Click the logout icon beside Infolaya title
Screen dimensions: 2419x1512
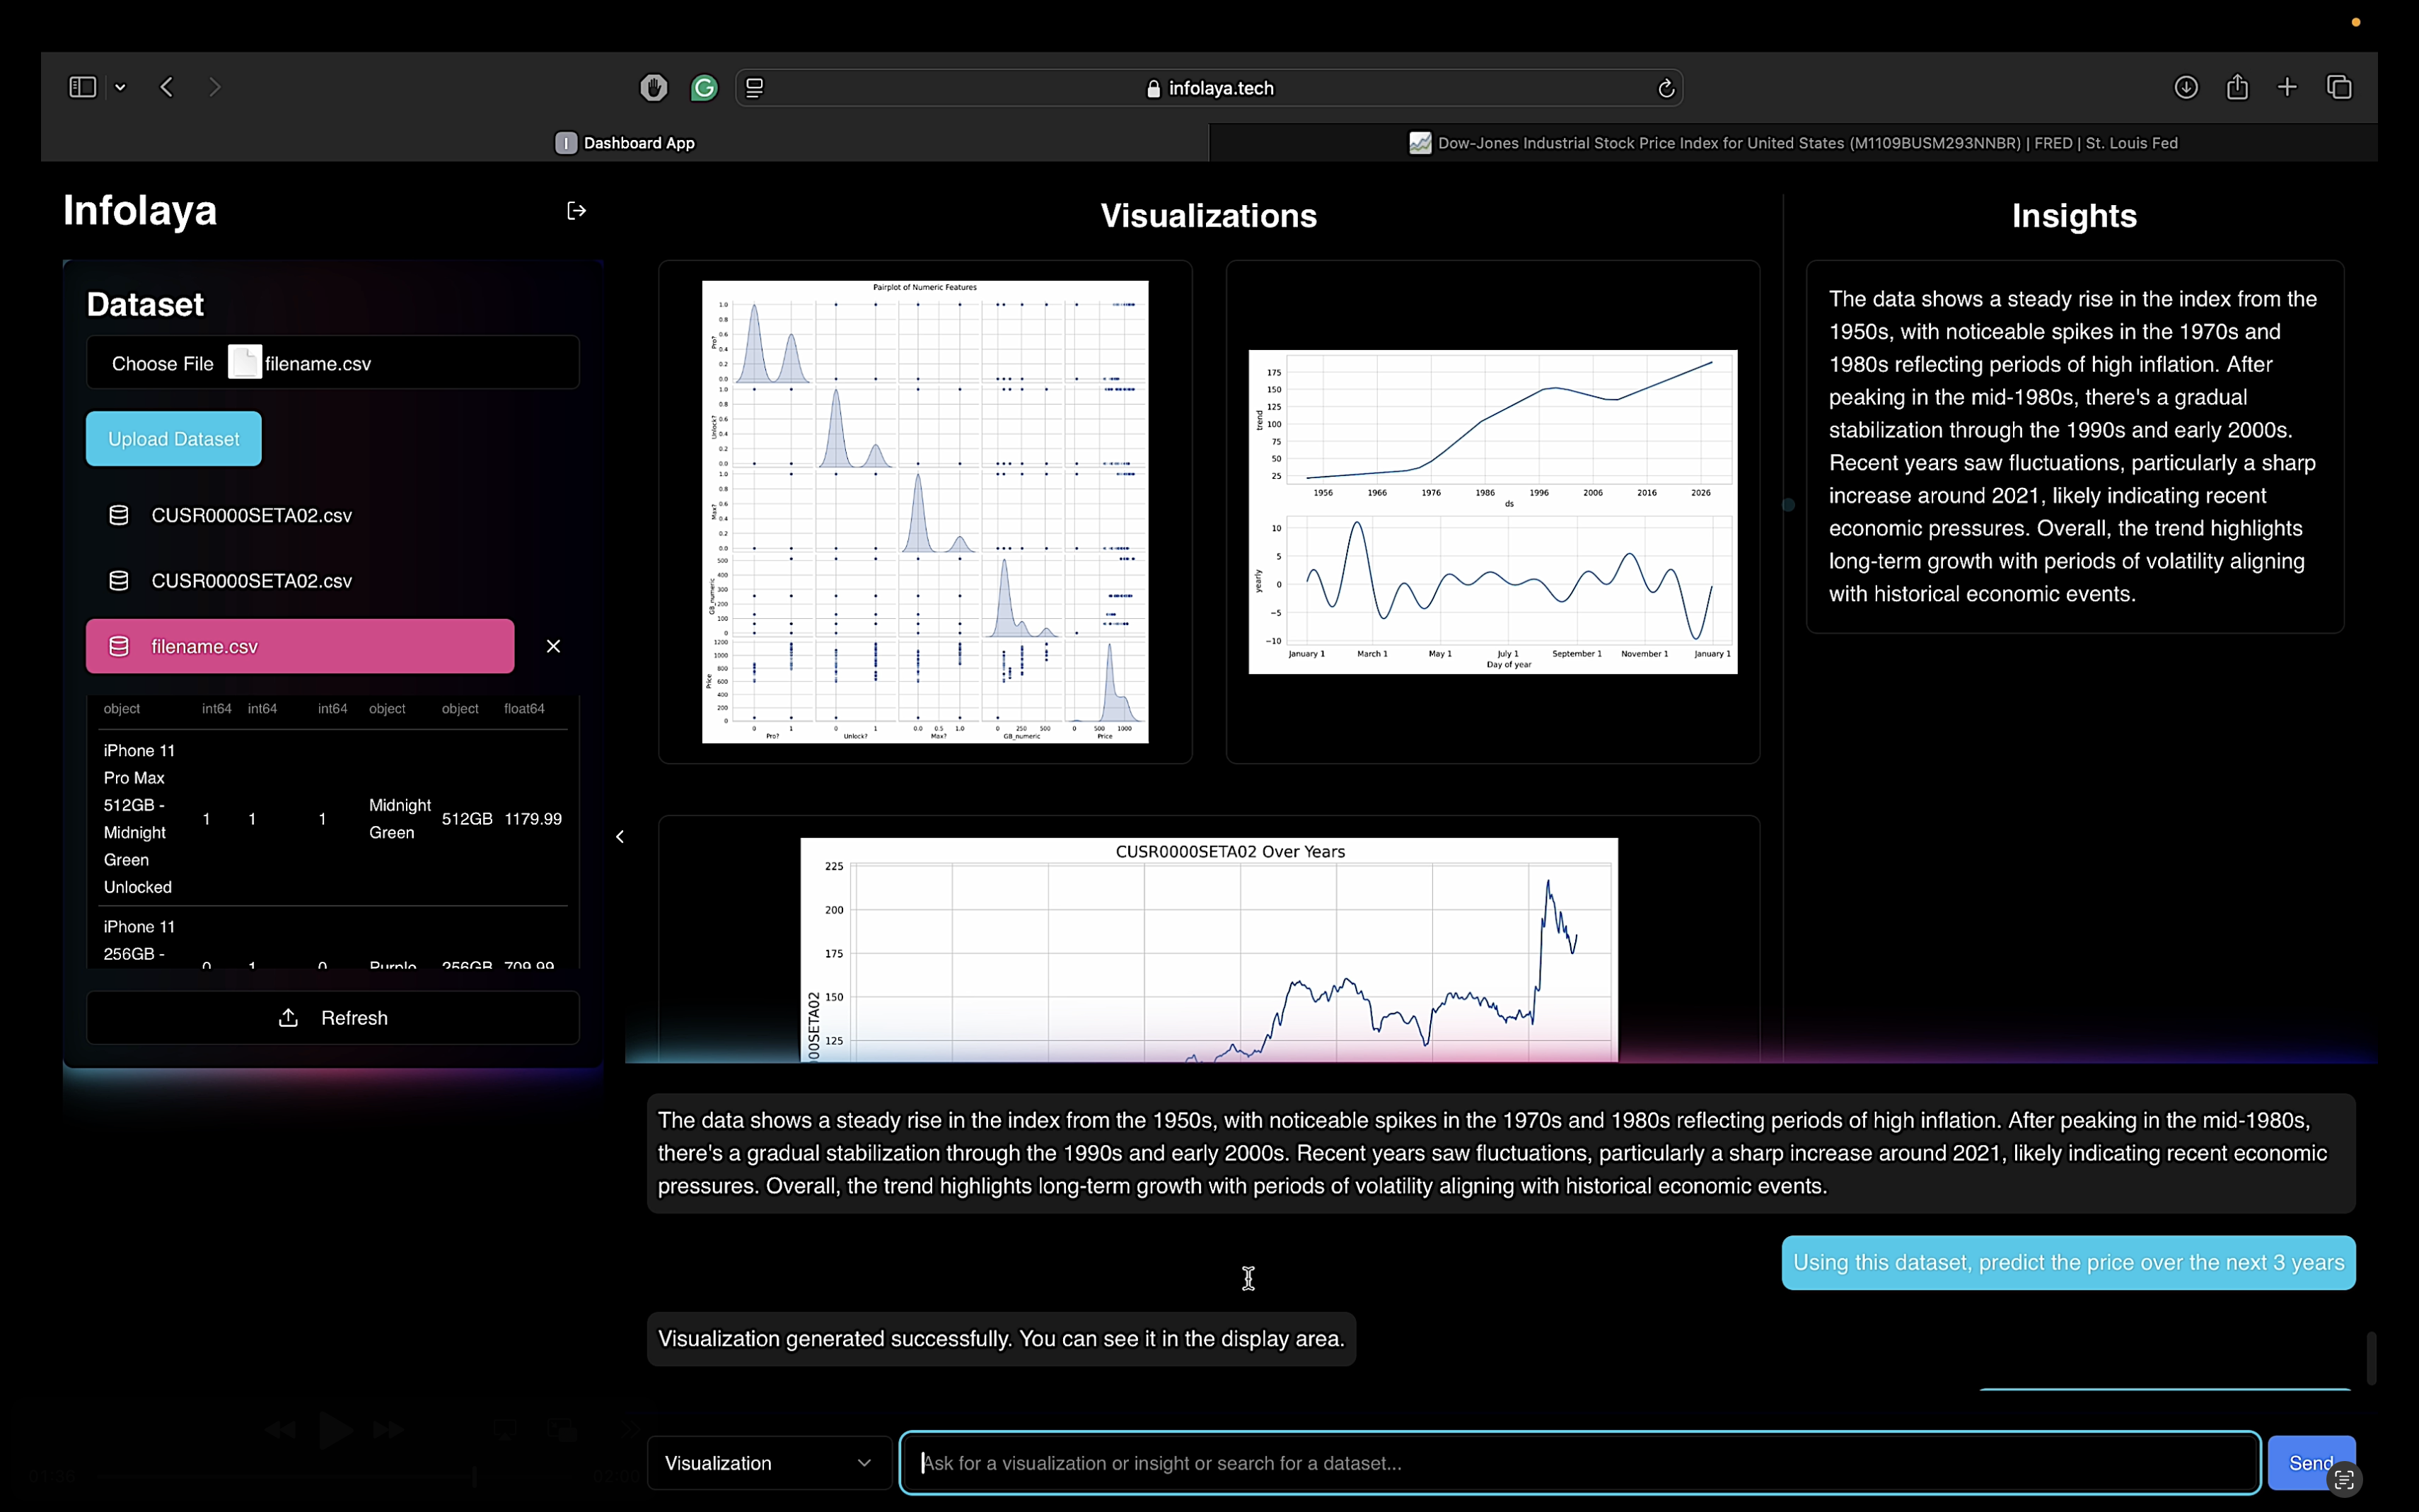[x=577, y=210]
